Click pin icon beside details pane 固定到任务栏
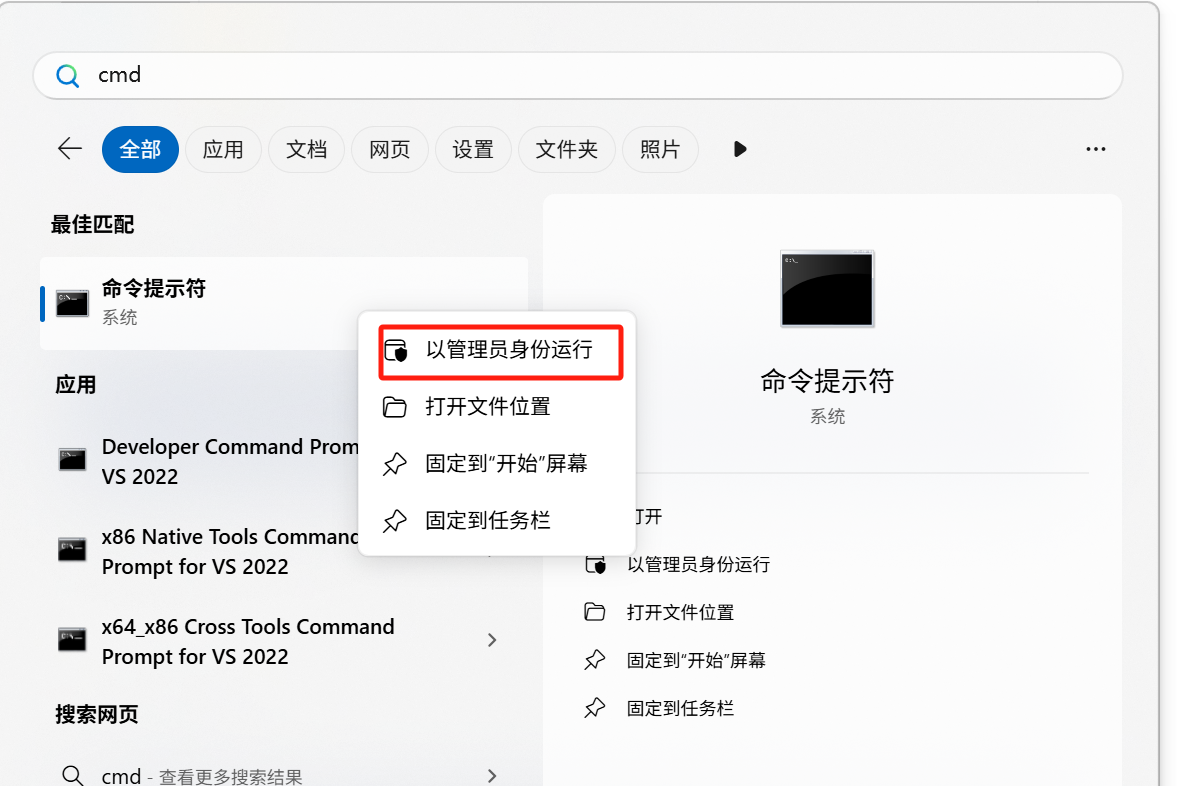The image size is (1177, 786). (595, 708)
